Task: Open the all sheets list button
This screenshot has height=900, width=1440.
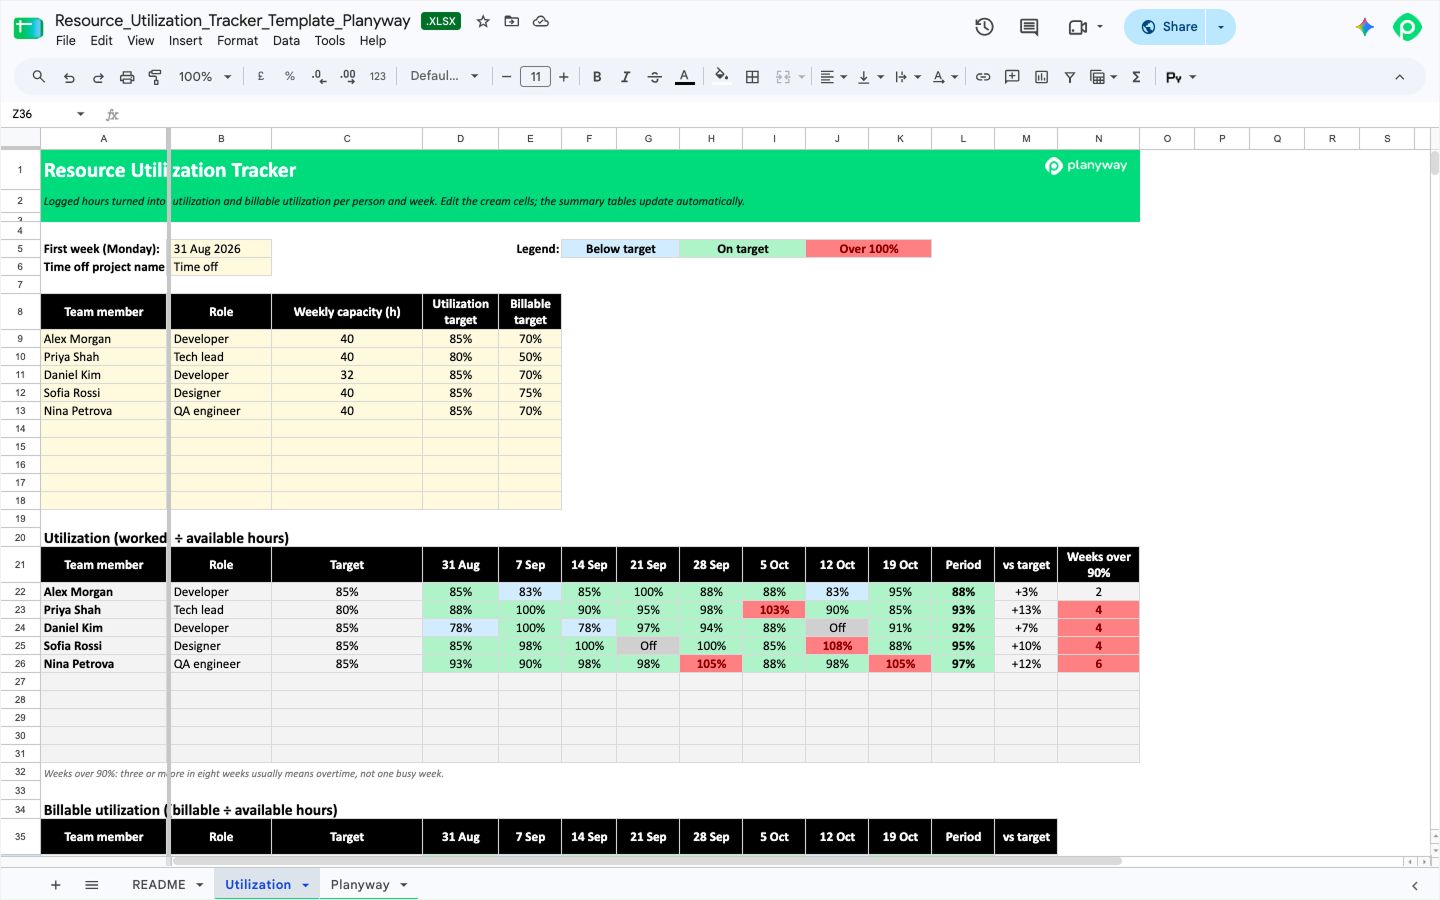Action: point(92,885)
